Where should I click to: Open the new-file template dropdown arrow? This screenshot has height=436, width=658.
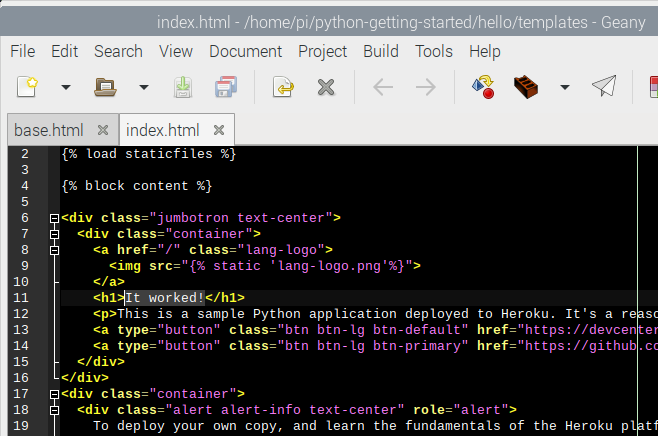coord(66,88)
